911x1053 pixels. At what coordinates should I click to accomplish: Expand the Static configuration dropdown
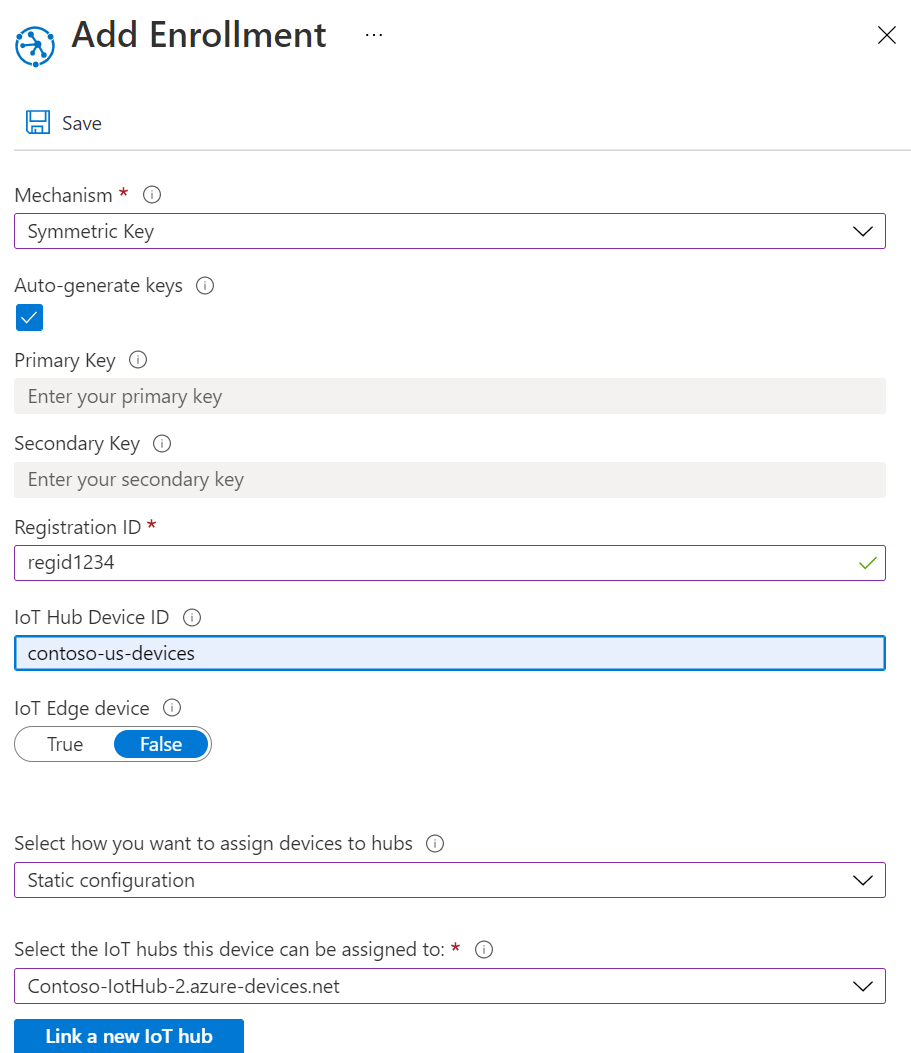(x=449, y=880)
